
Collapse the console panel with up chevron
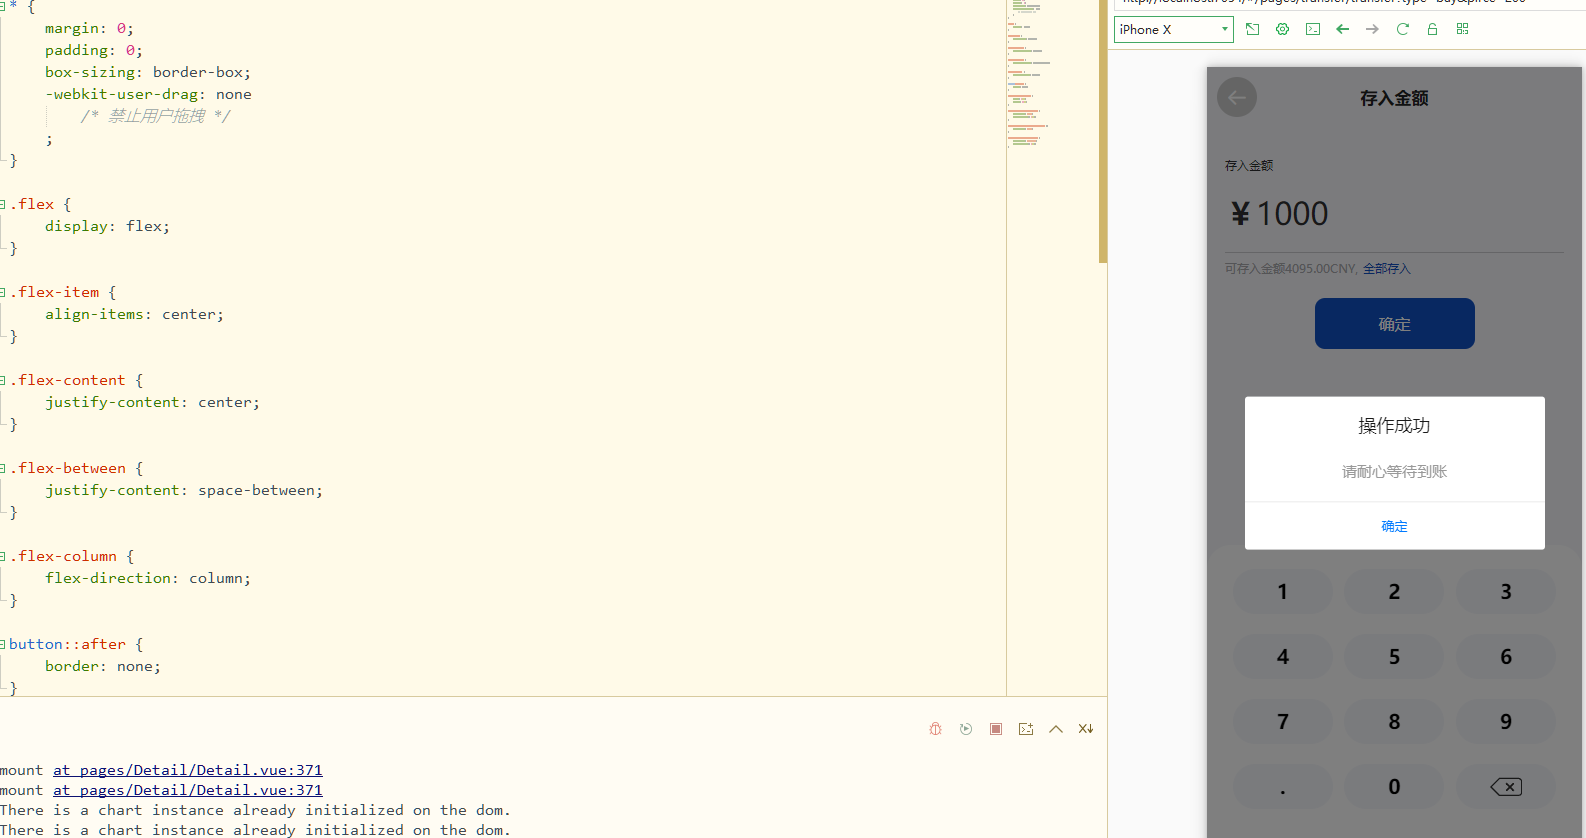tap(1056, 729)
